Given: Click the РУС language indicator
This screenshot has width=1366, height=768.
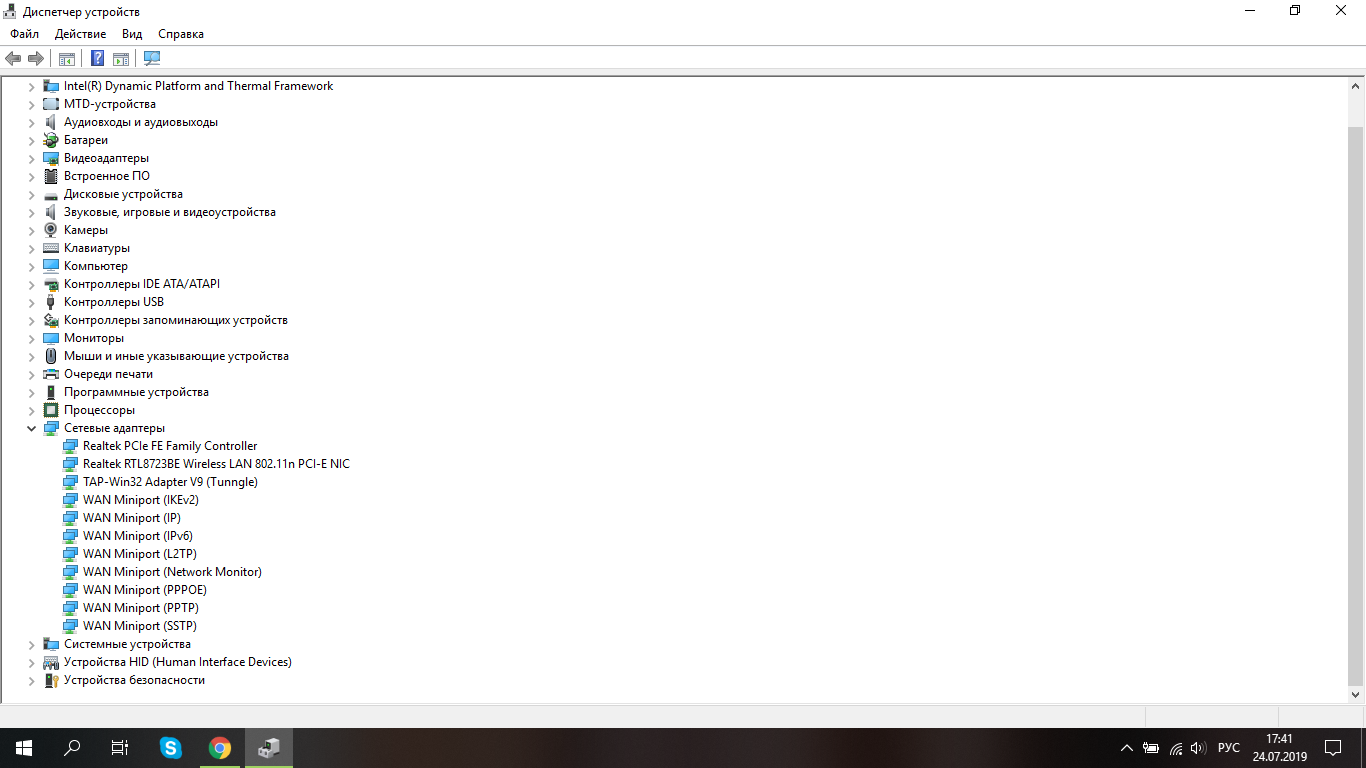Looking at the screenshot, I should [1229, 748].
